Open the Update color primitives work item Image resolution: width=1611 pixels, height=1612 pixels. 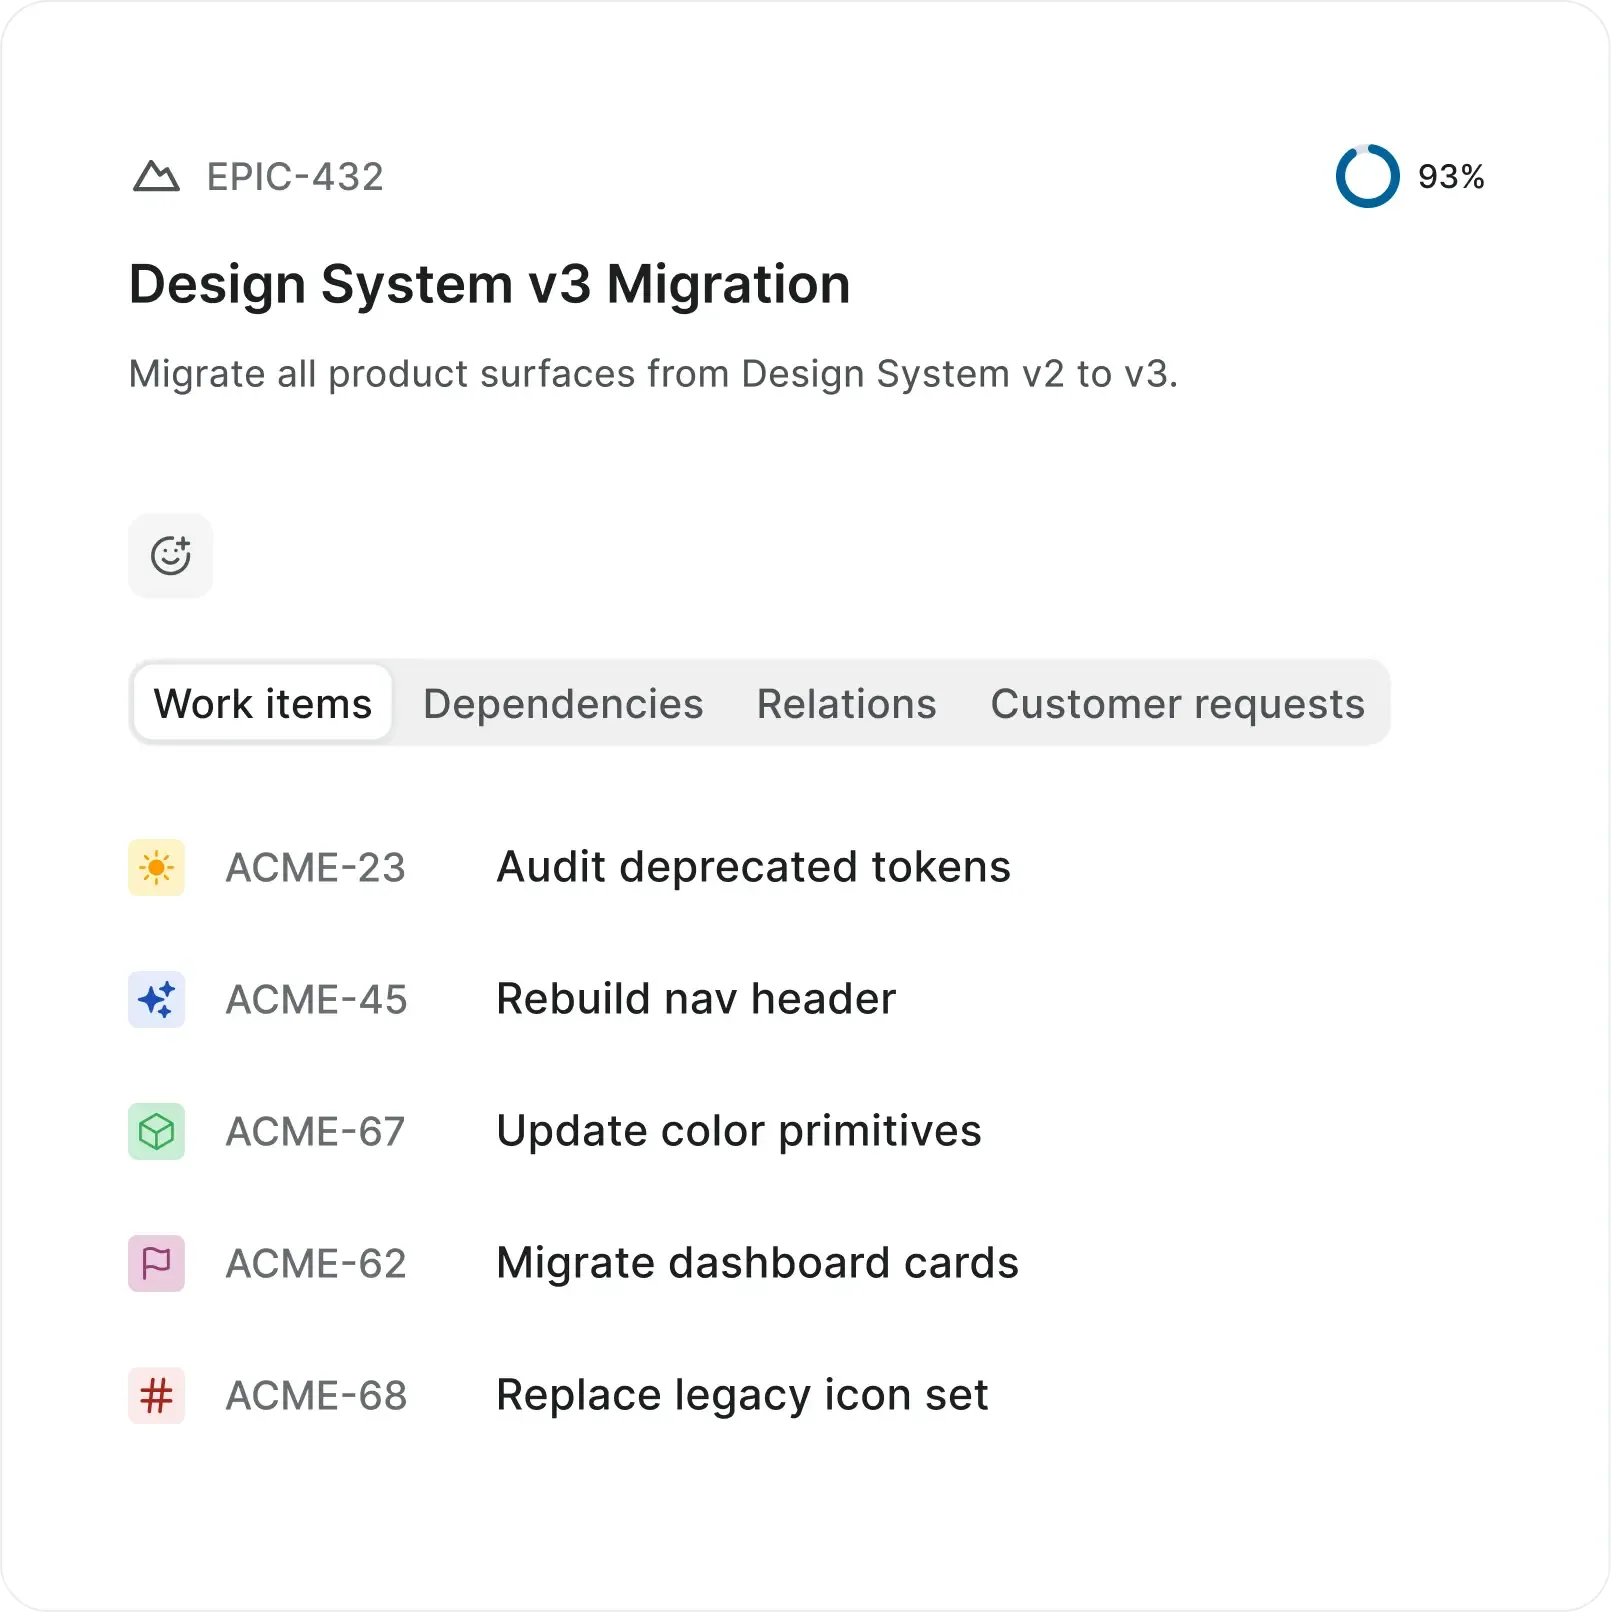738,1131
